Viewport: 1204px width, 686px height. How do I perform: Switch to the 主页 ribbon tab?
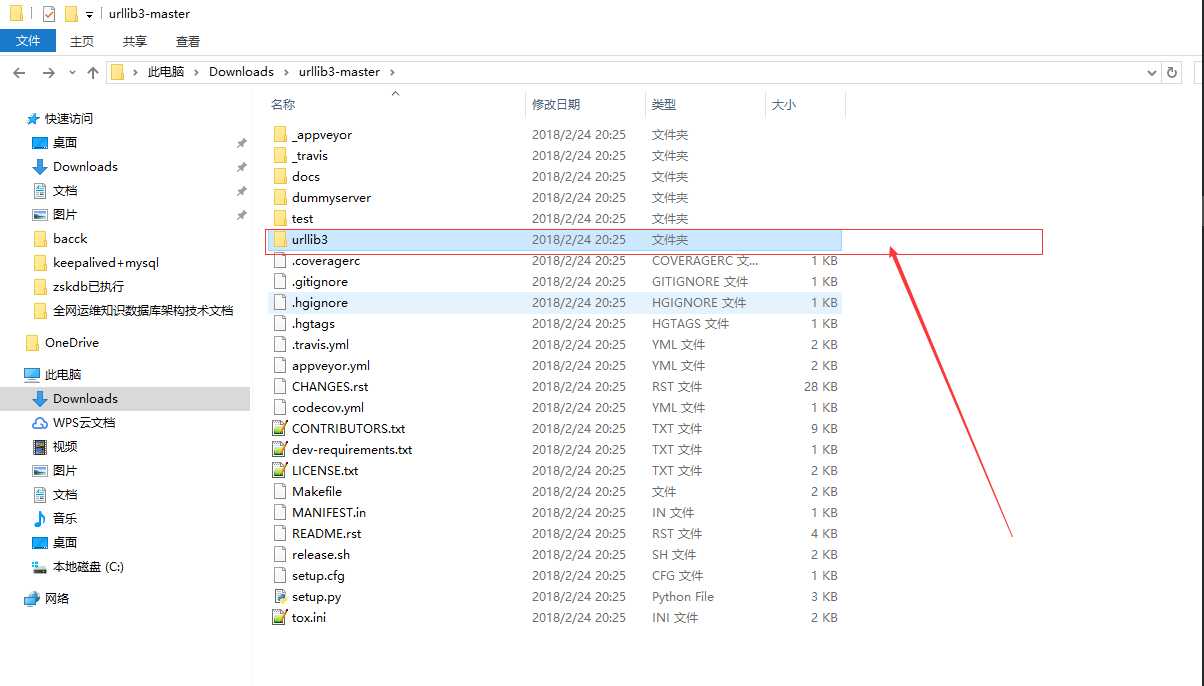pyautogui.click(x=82, y=41)
